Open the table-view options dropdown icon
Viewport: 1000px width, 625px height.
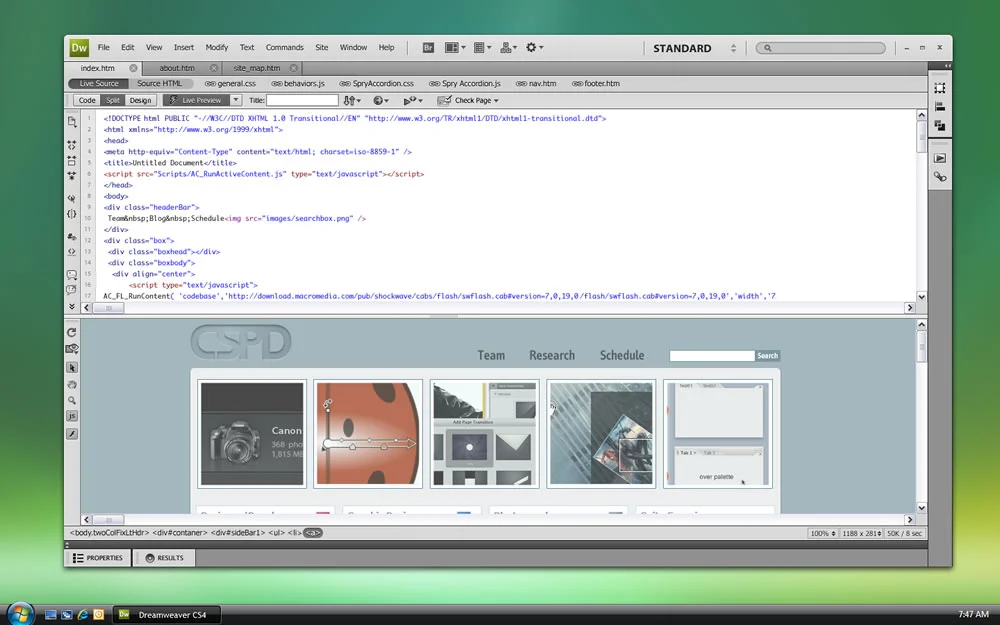(x=483, y=48)
